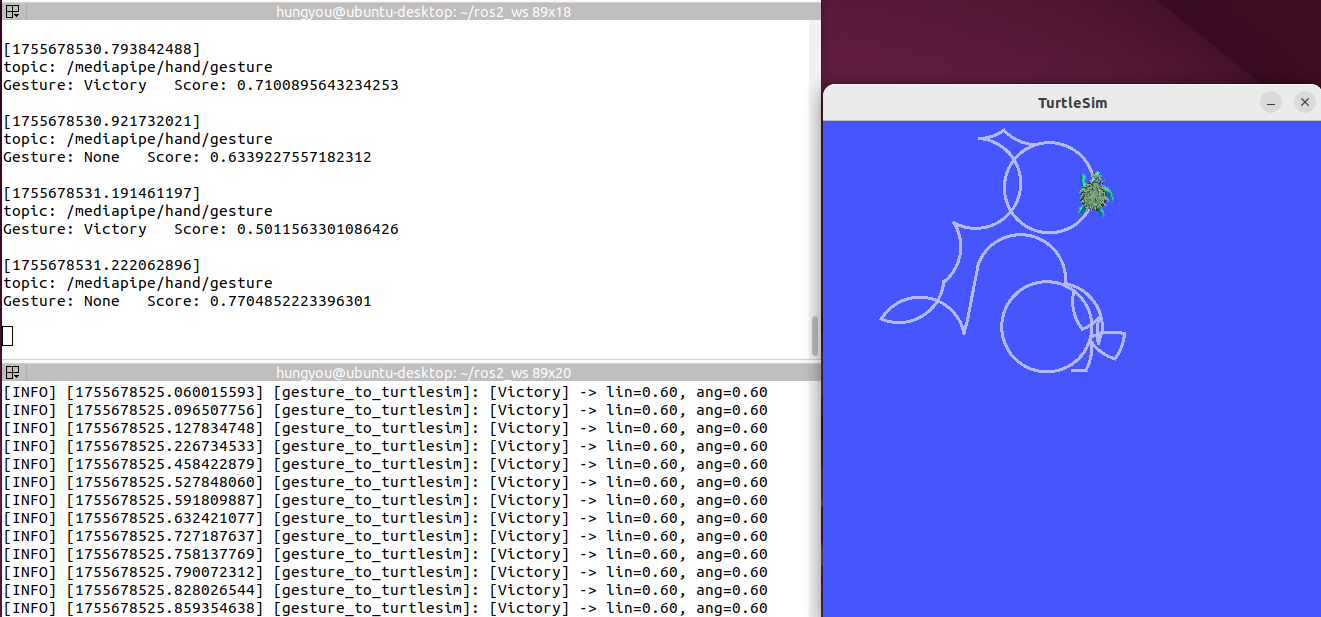
Task: Click timestamp [1755678531.191461197]
Action: pyautogui.click(x=102, y=193)
